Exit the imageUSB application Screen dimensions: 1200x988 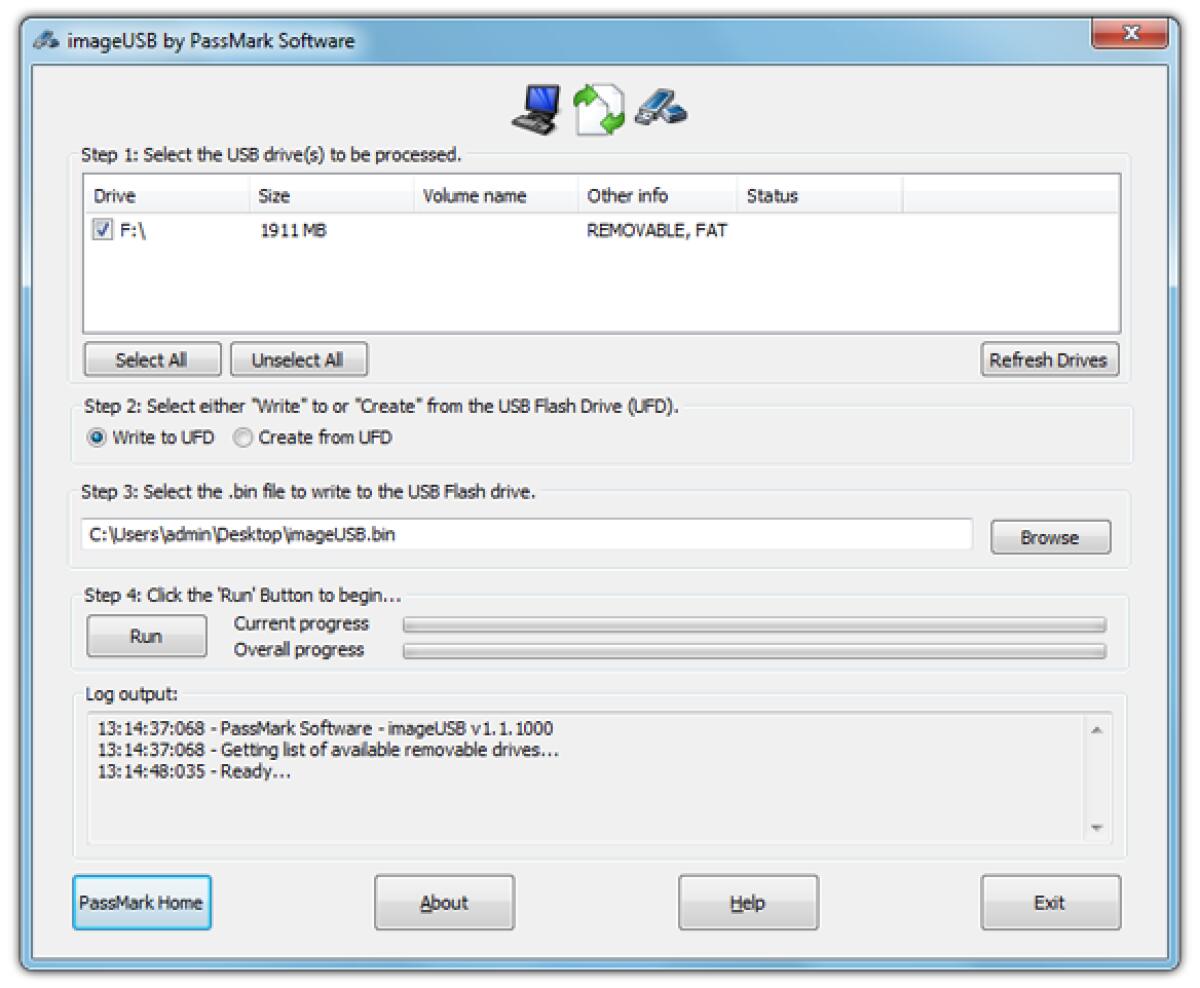(1050, 902)
